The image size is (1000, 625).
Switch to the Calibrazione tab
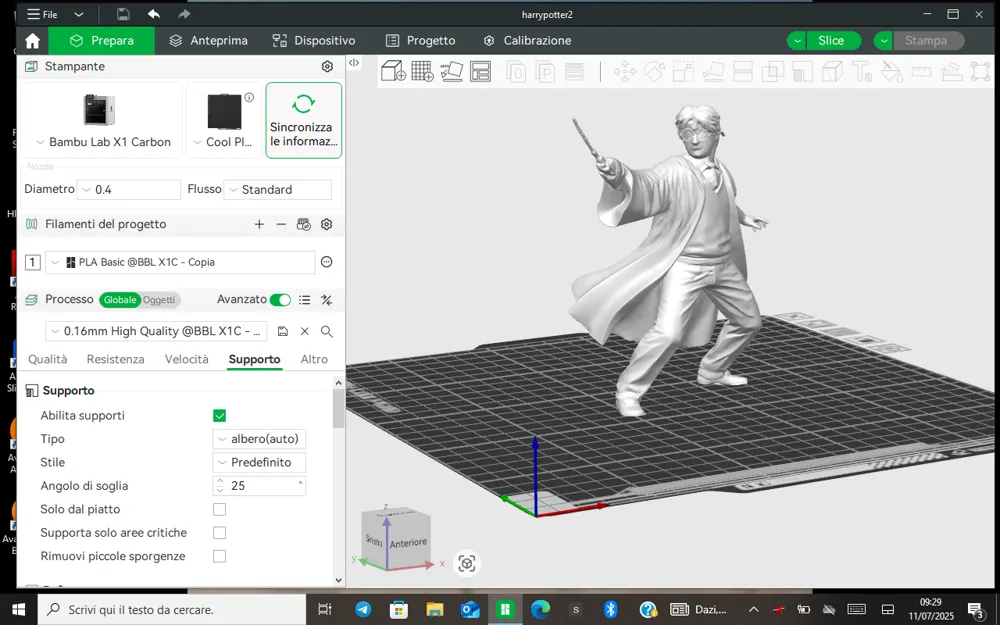pyautogui.click(x=527, y=41)
